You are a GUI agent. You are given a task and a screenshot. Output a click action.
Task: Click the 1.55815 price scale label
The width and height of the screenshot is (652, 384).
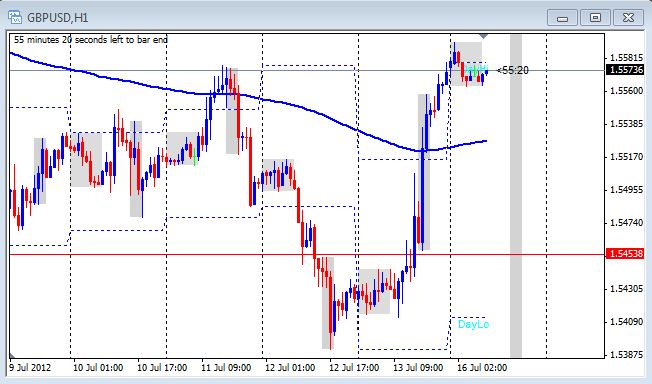pos(626,58)
